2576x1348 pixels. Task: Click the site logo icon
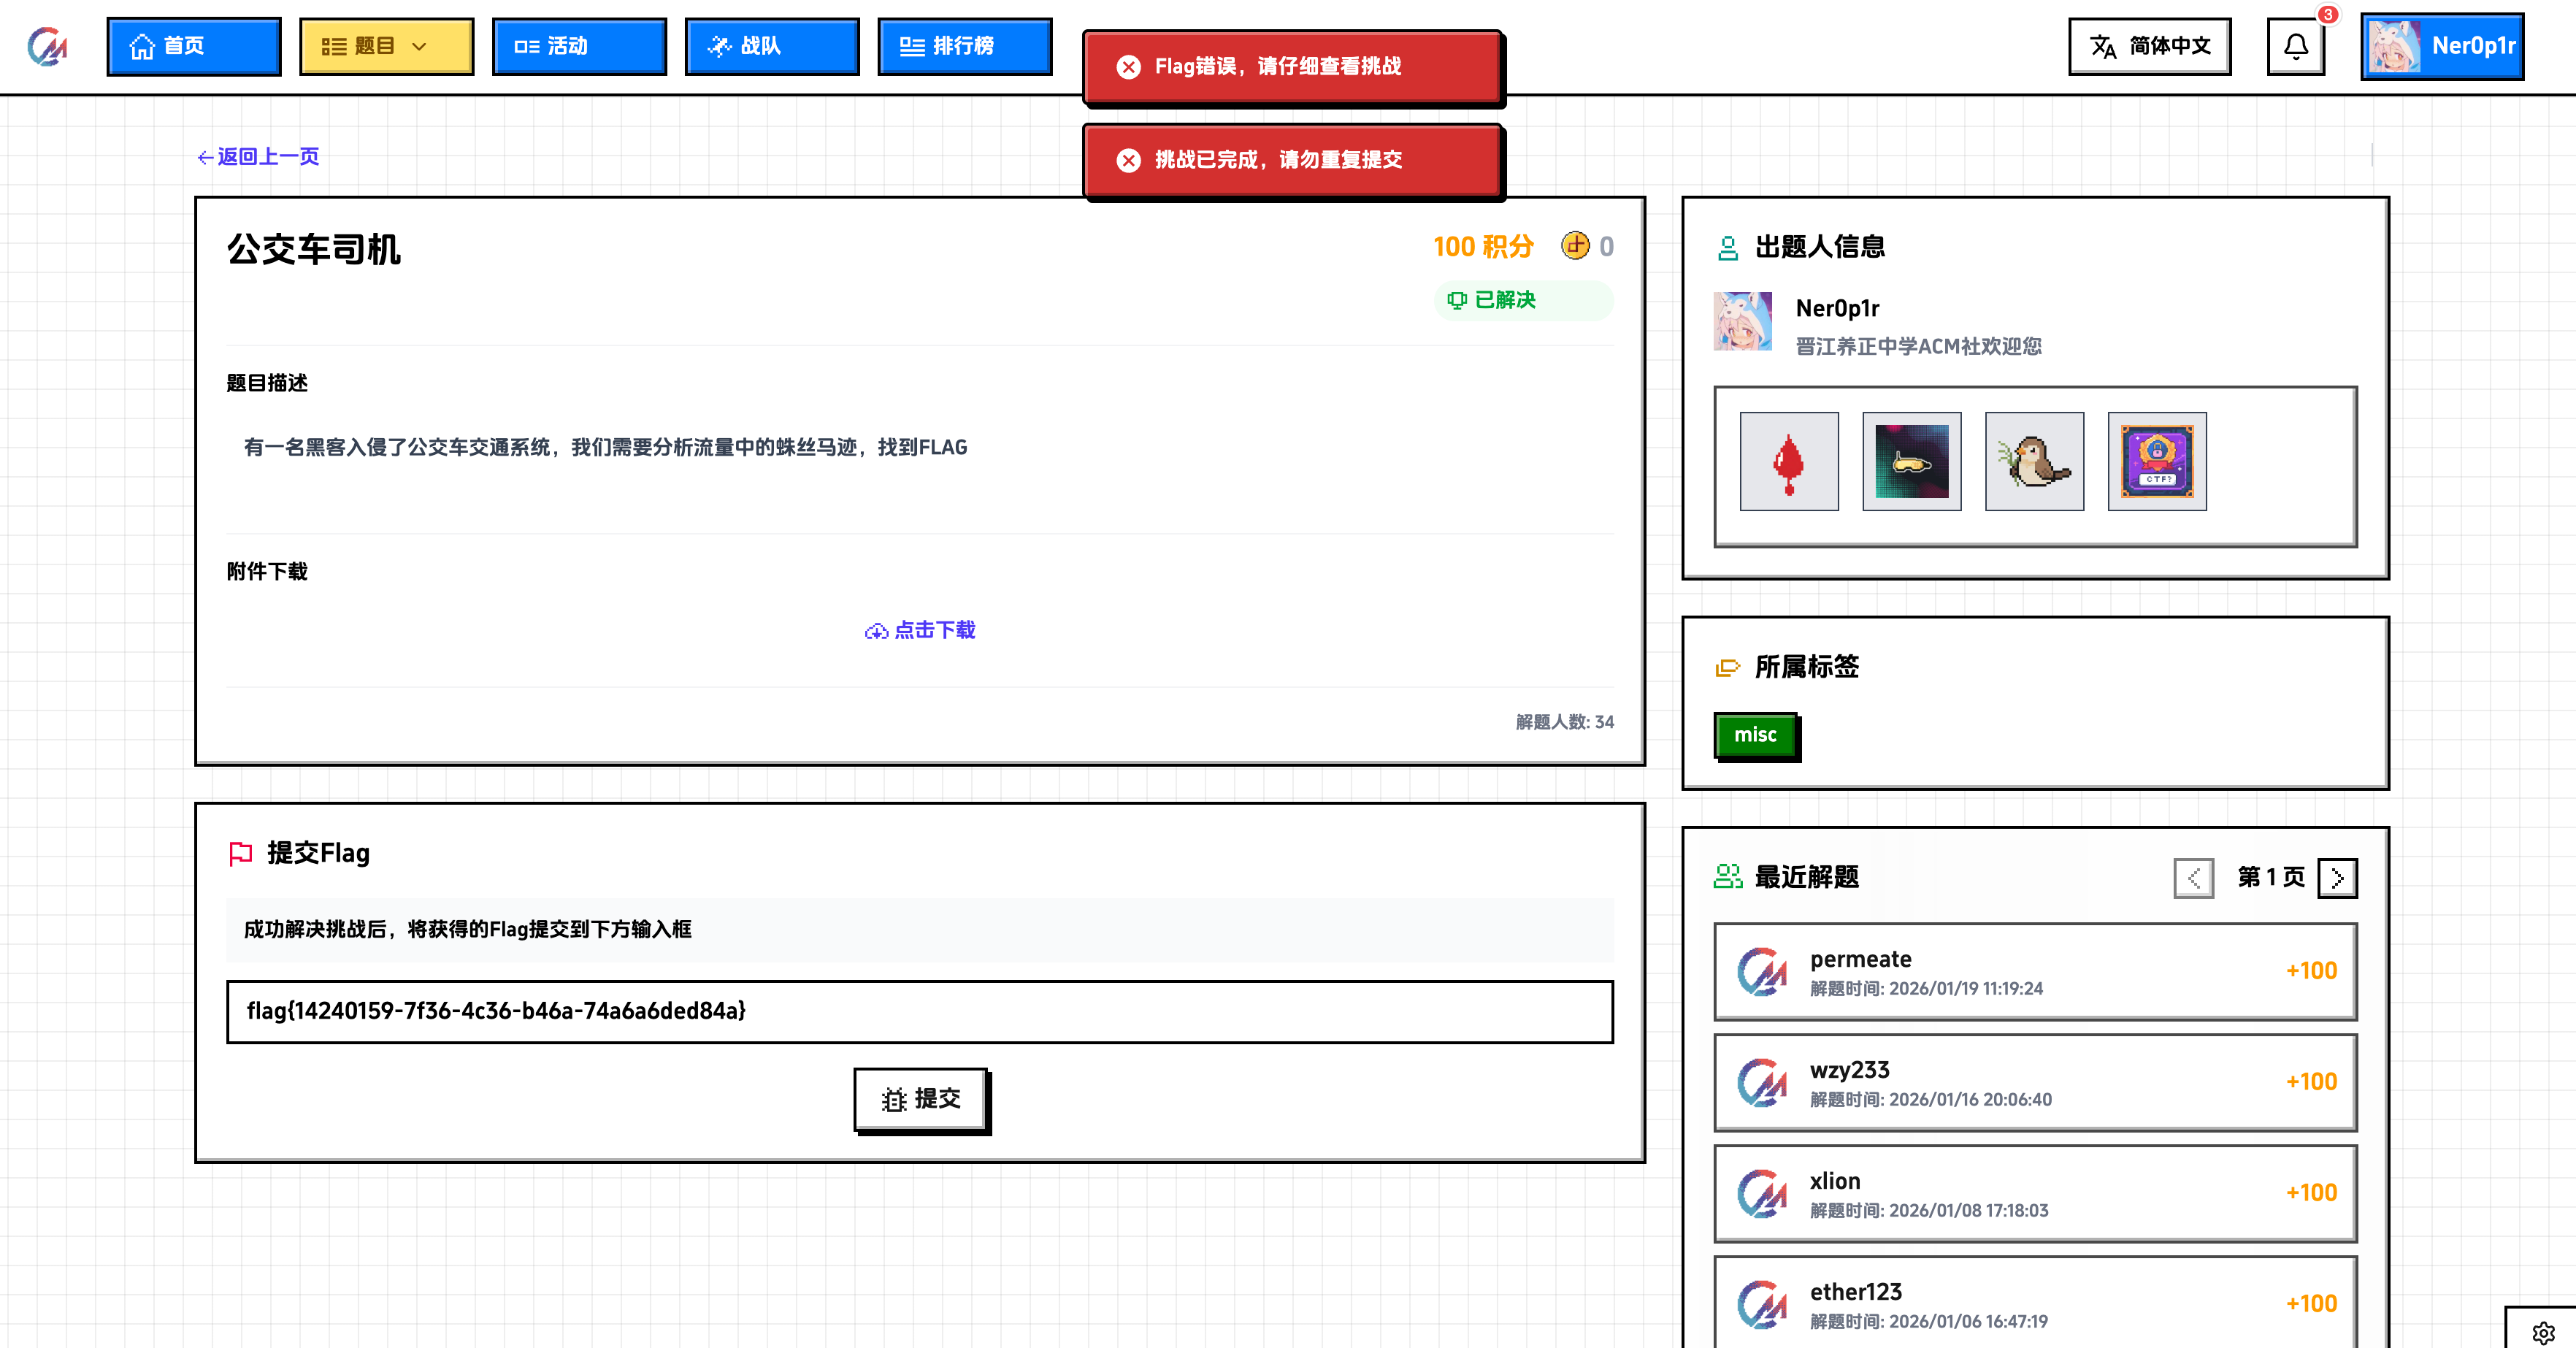46,46
